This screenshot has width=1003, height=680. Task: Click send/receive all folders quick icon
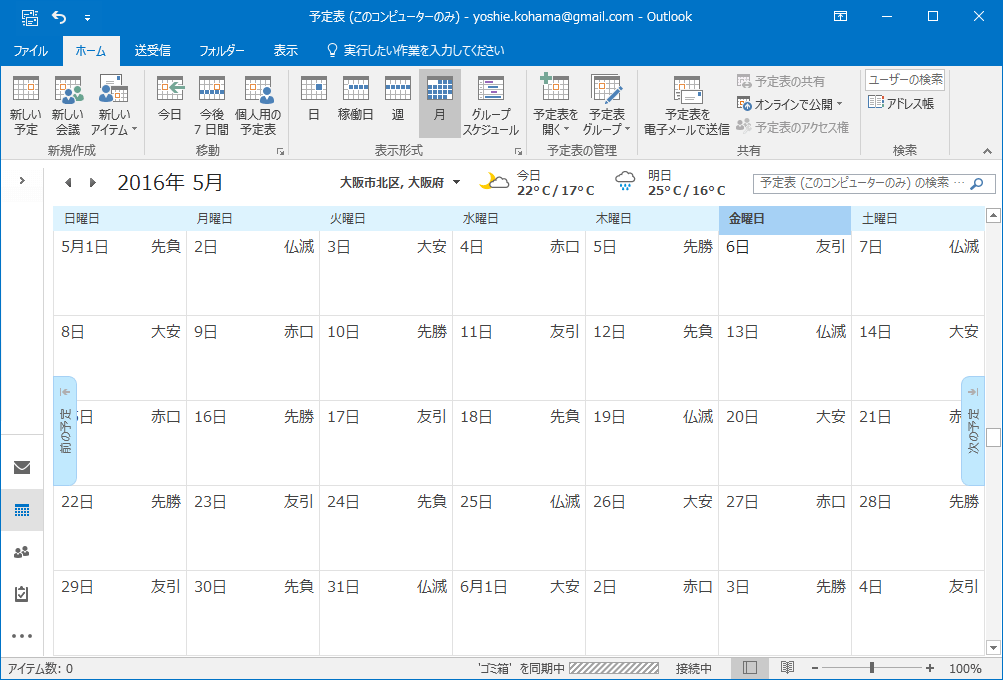click(x=29, y=17)
